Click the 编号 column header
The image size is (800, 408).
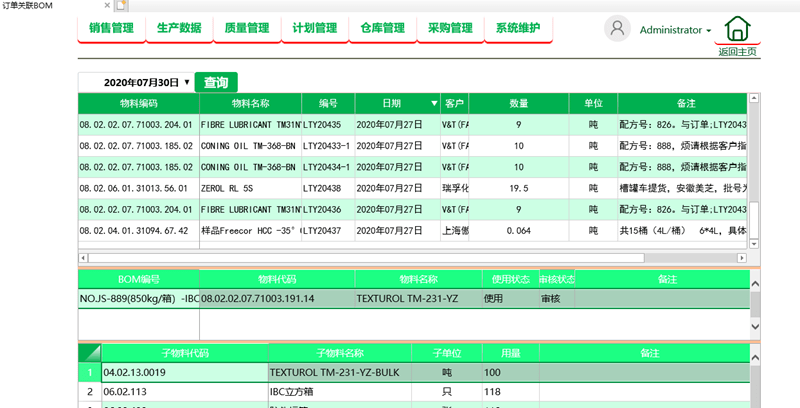click(328, 104)
